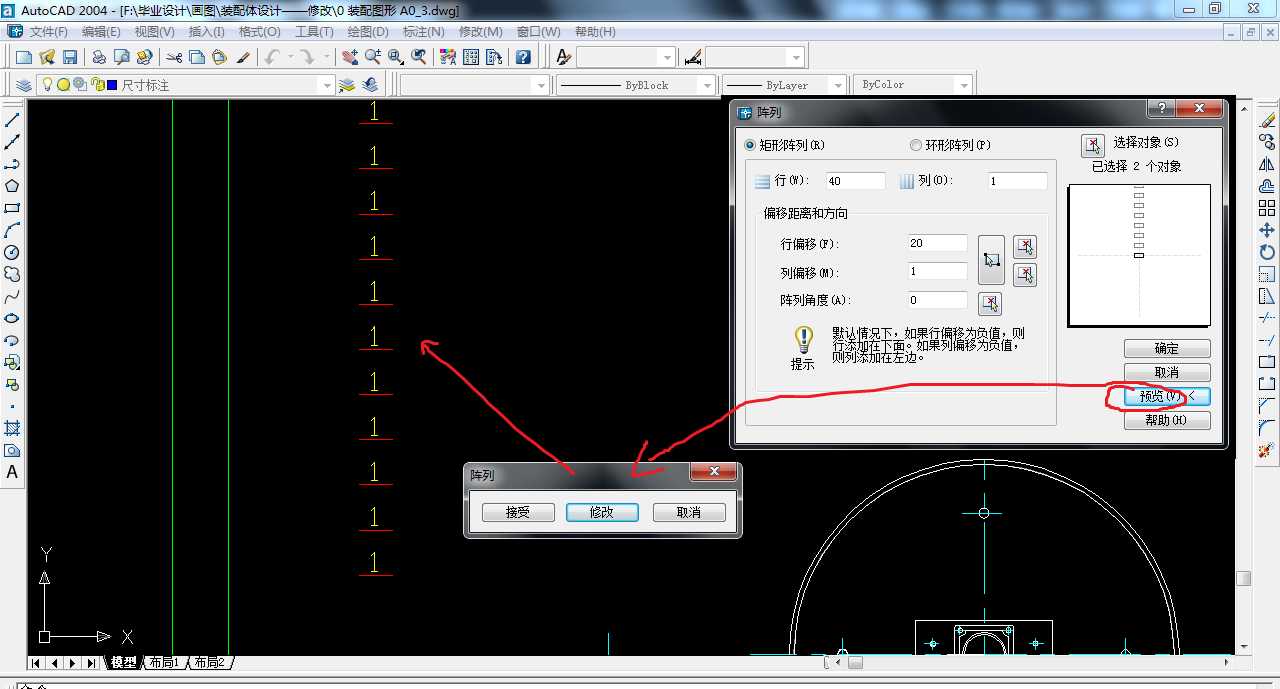Click the Mirror modify tool
Screen dimensions: 1280x689
coord(1267,164)
